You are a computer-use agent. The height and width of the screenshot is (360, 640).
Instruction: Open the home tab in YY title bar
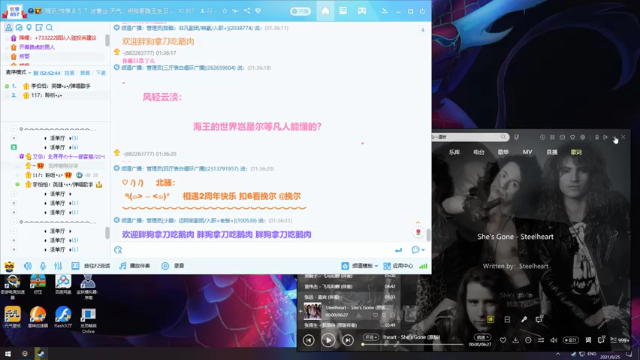[325, 11]
